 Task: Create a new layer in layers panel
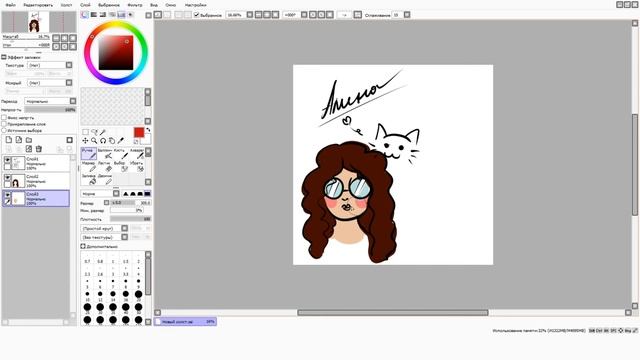tap(9, 140)
